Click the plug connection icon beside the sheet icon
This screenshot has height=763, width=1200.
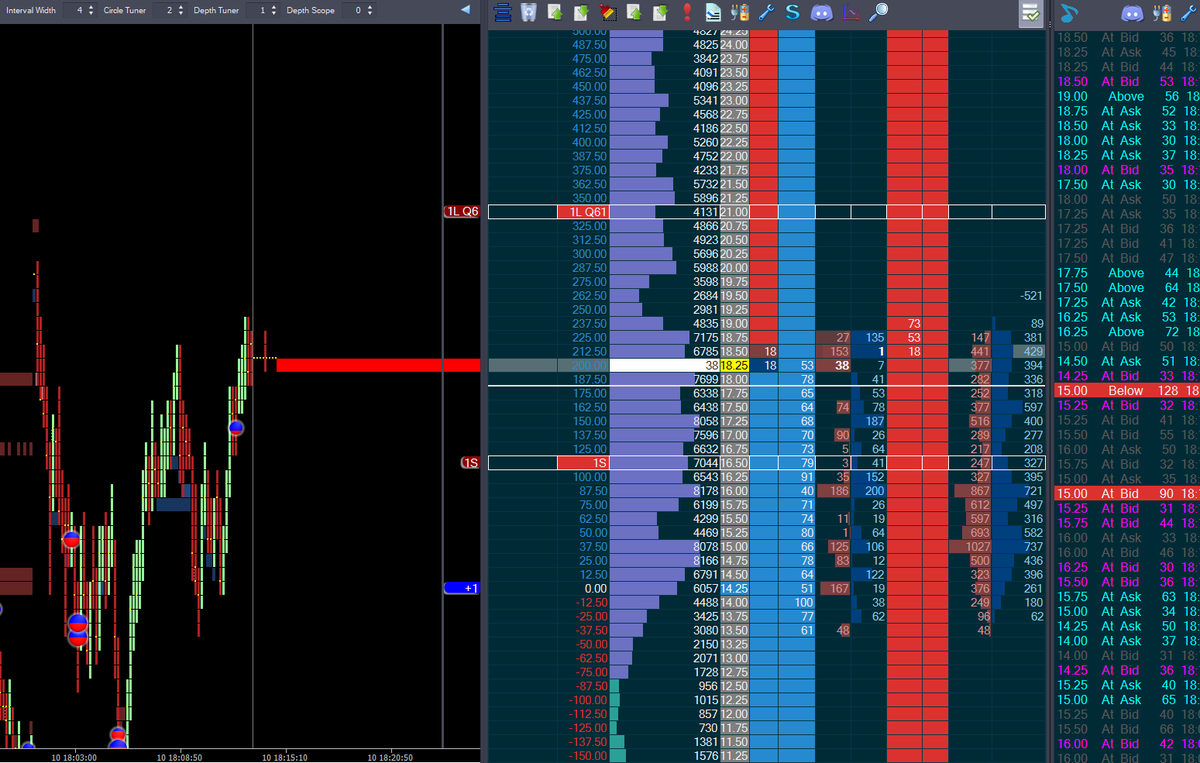tap(740, 13)
